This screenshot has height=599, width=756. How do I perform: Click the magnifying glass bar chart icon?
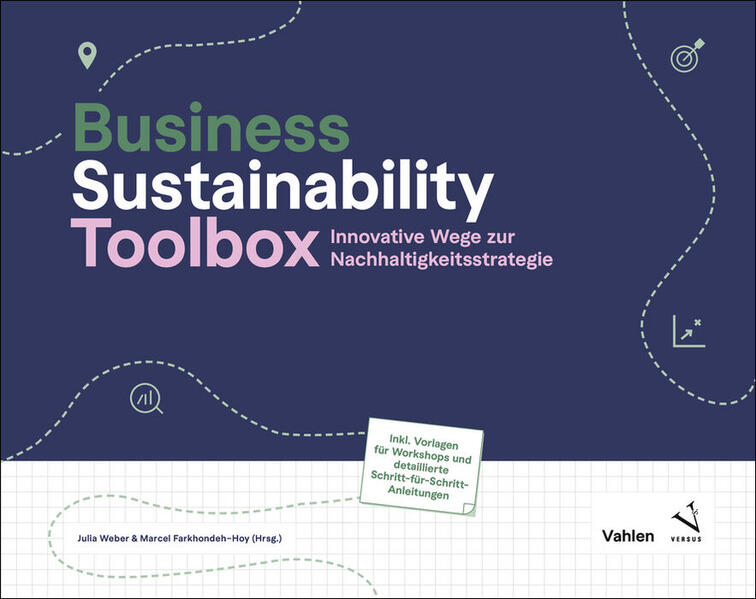pos(147,398)
